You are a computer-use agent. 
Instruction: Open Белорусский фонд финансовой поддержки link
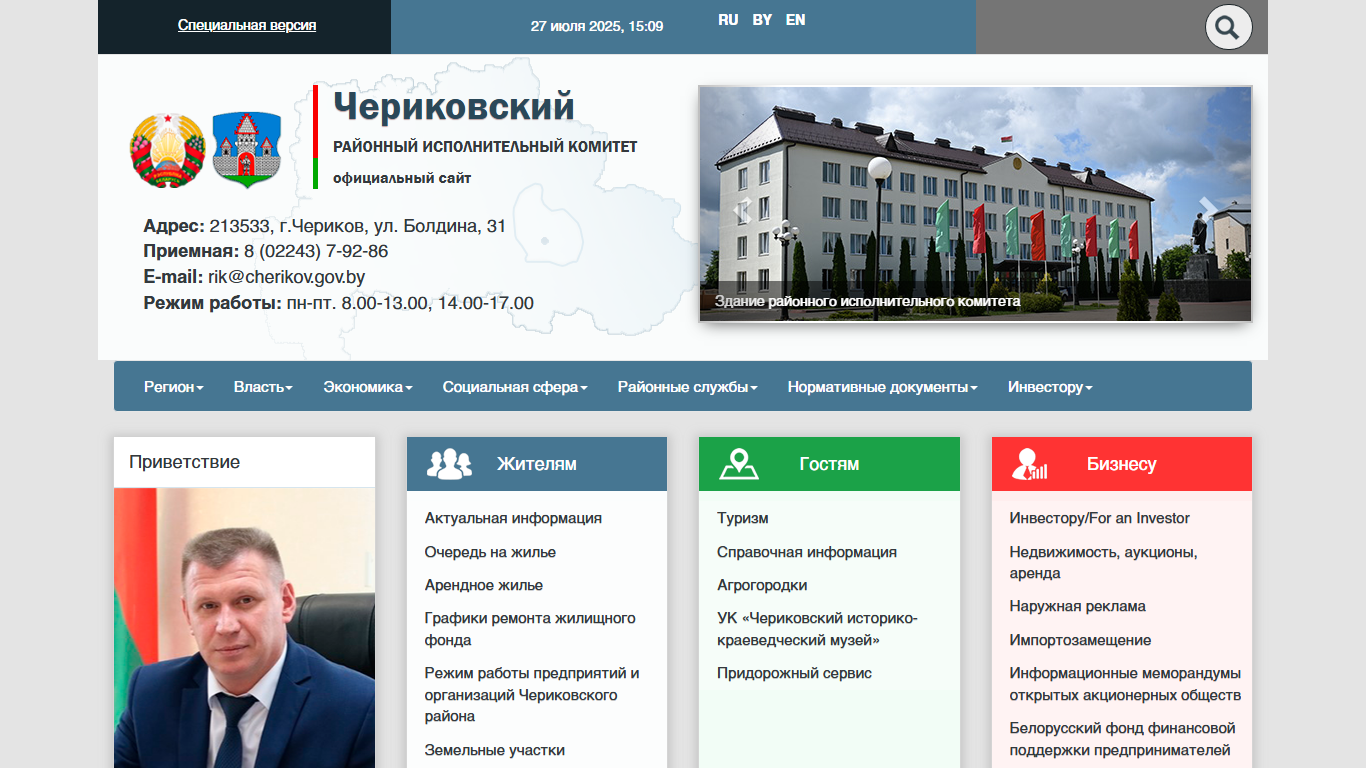1123,739
